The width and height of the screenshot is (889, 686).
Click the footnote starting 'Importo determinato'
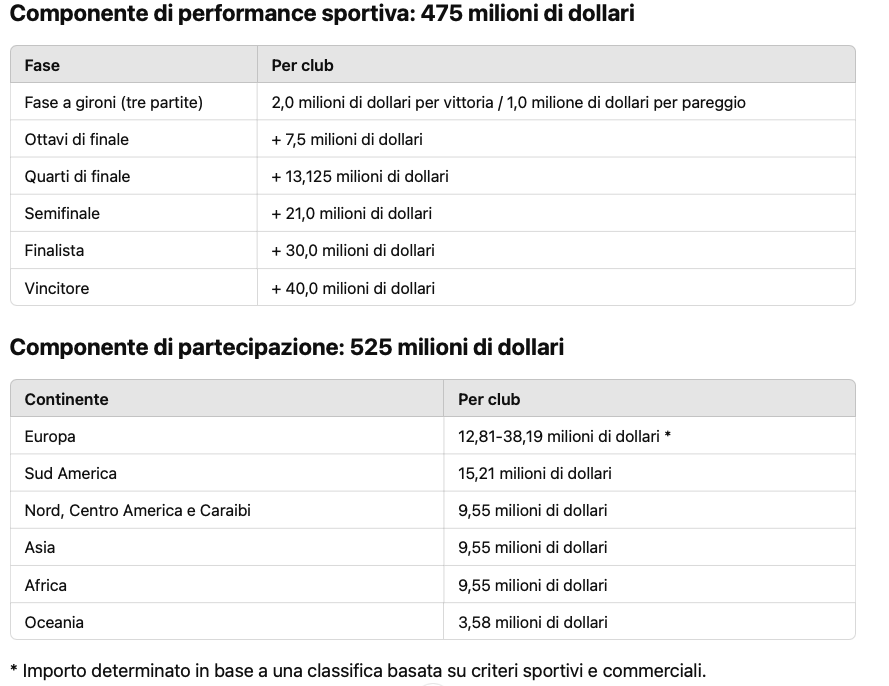coord(358,671)
